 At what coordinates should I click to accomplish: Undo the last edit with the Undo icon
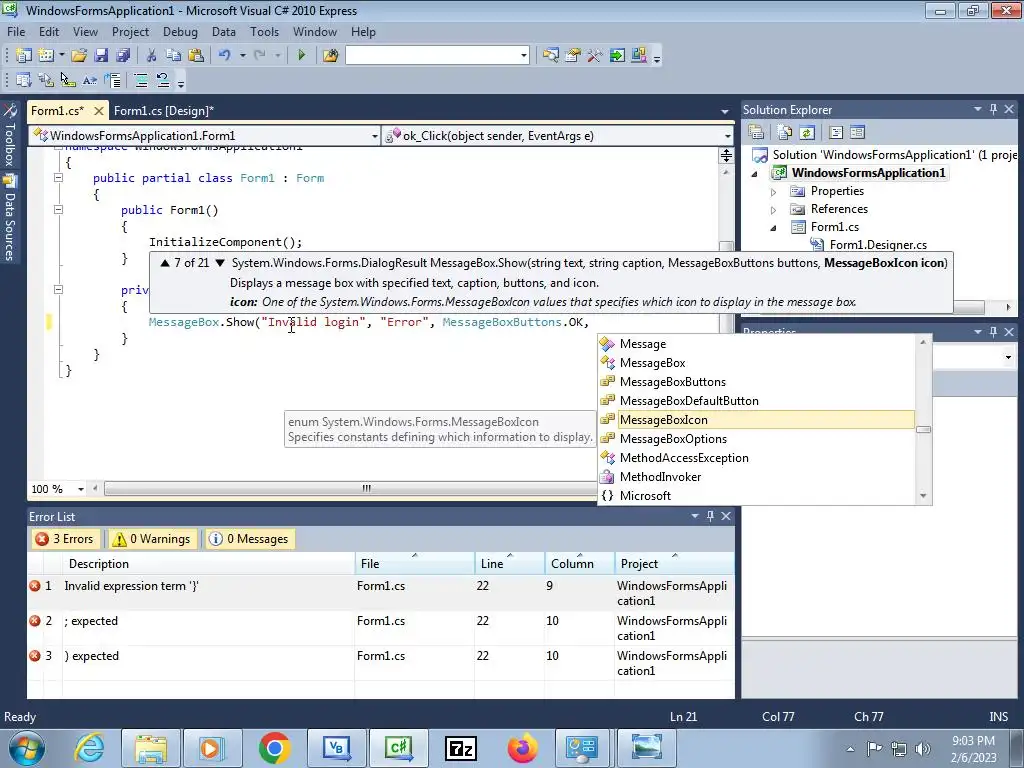[225, 56]
